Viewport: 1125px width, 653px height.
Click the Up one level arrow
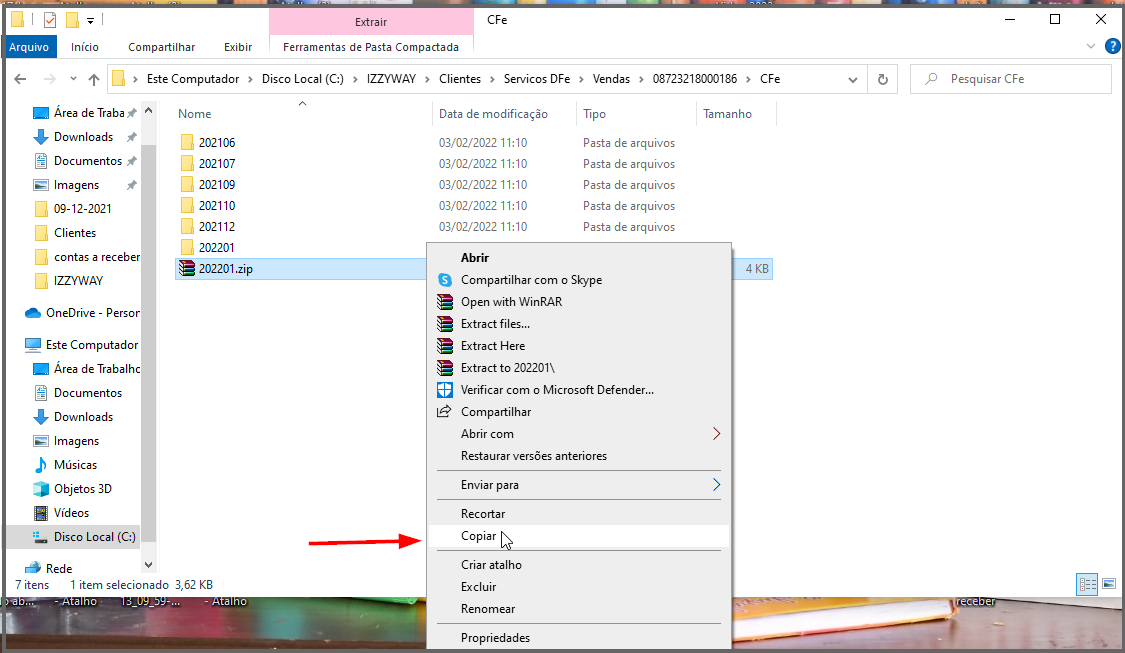pyautogui.click(x=94, y=79)
